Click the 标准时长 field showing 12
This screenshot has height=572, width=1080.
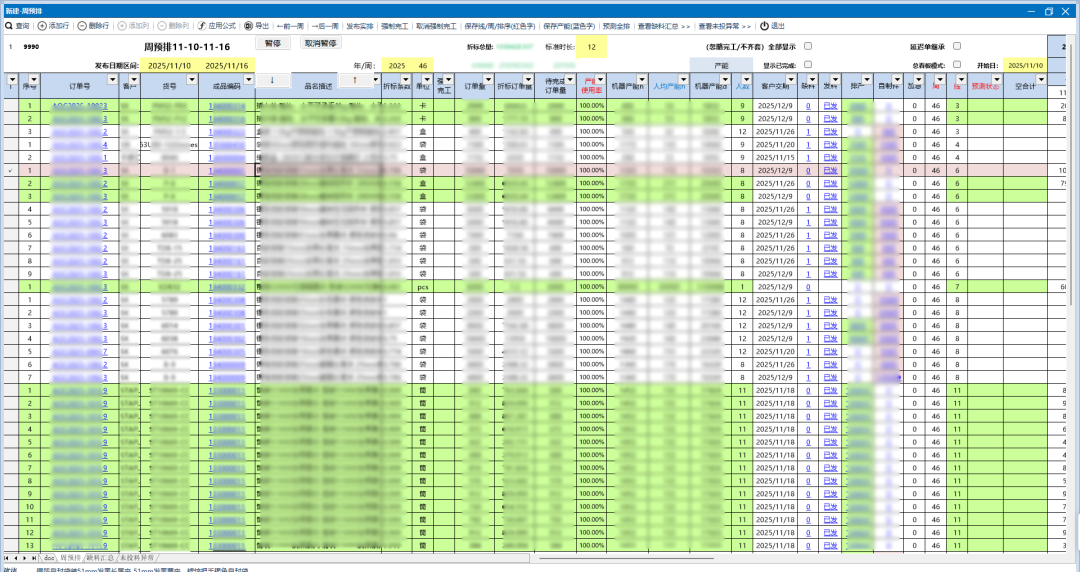tap(592, 47)
